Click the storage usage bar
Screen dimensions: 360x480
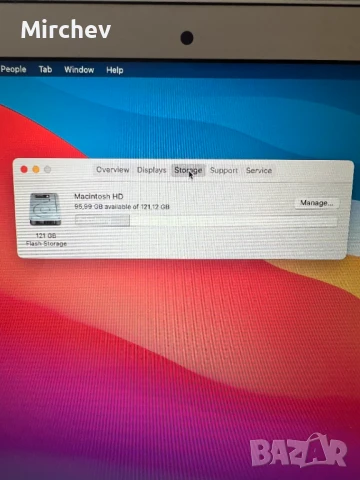[x=206, y=220]
